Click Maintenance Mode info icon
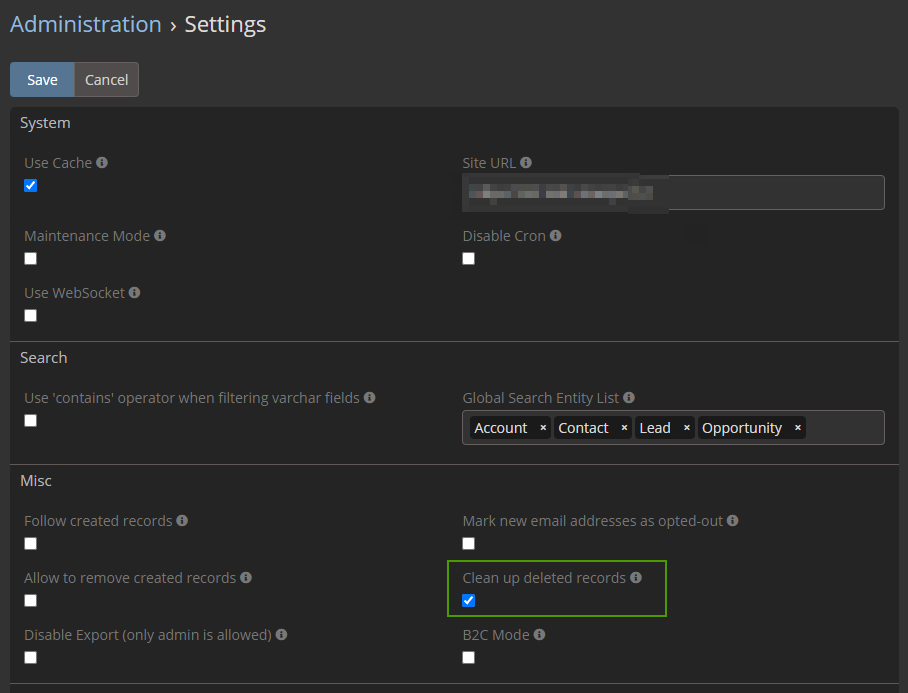 click(x=160, y=236)
